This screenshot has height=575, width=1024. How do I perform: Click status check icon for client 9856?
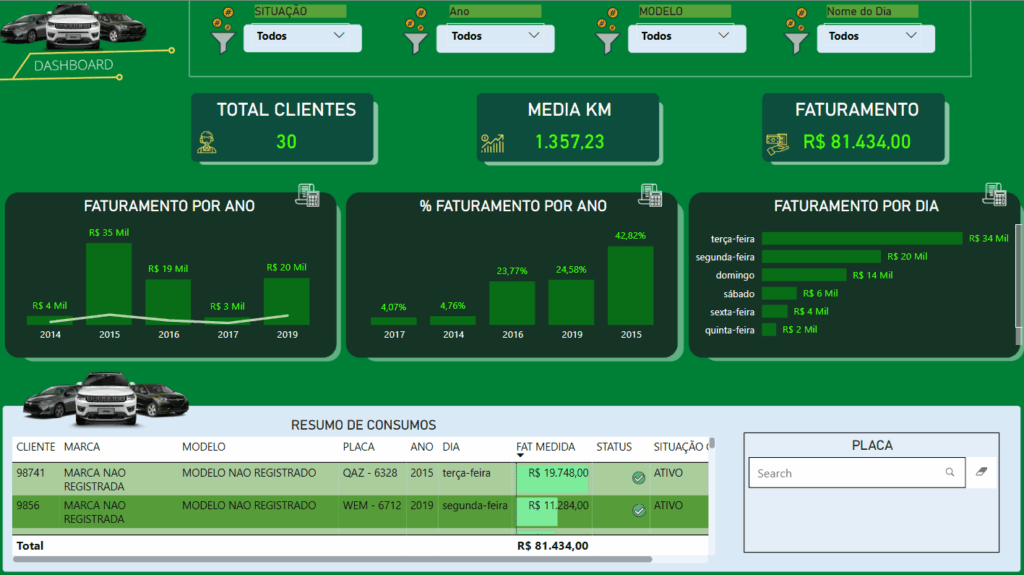click(x=639, y=510)
